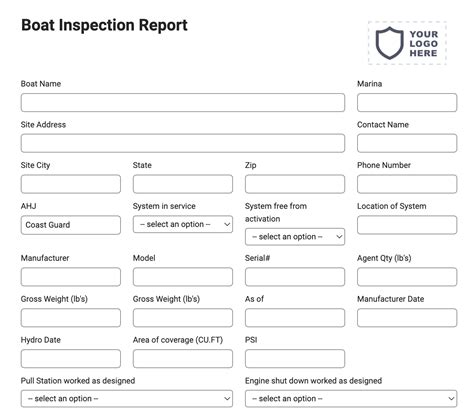Focus the Contact Name field

click(x=407, y=143)
